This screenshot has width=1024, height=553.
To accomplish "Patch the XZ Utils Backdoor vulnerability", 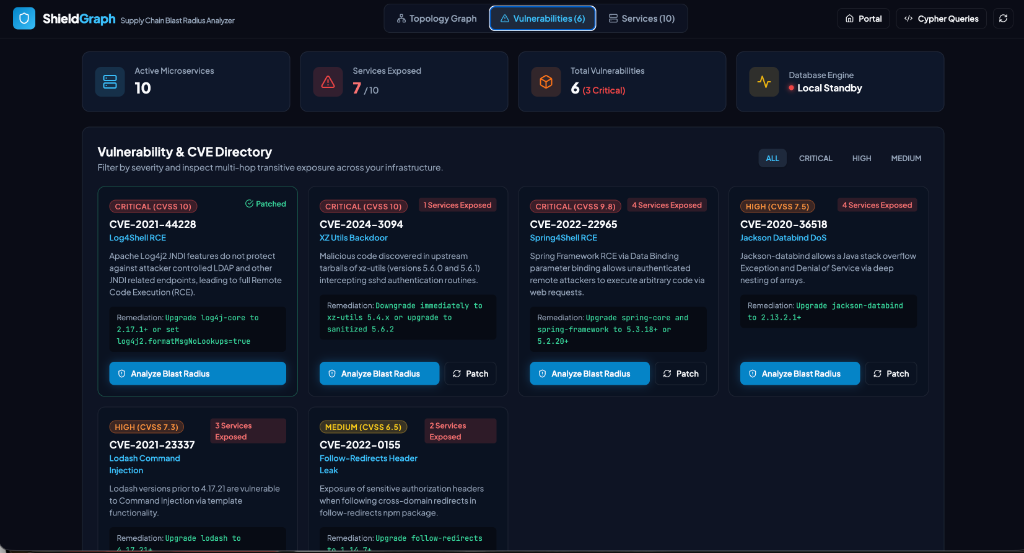I will pyautogui.click(x=470, y=373).
